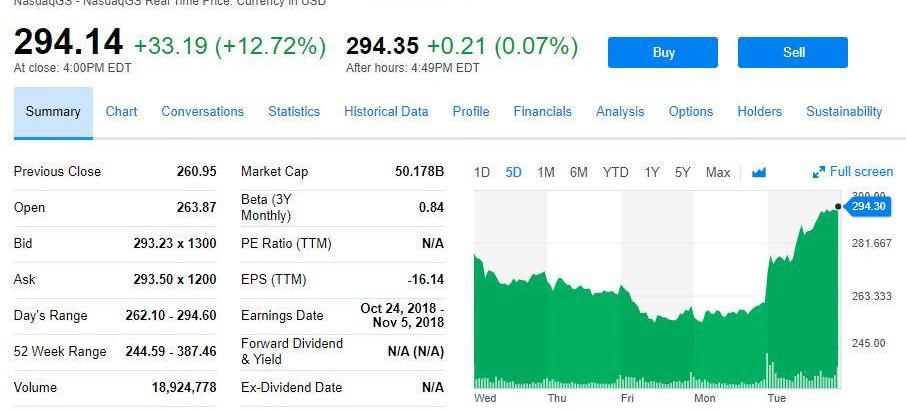Click the chart type mountain icon

[x=758, y=172]
